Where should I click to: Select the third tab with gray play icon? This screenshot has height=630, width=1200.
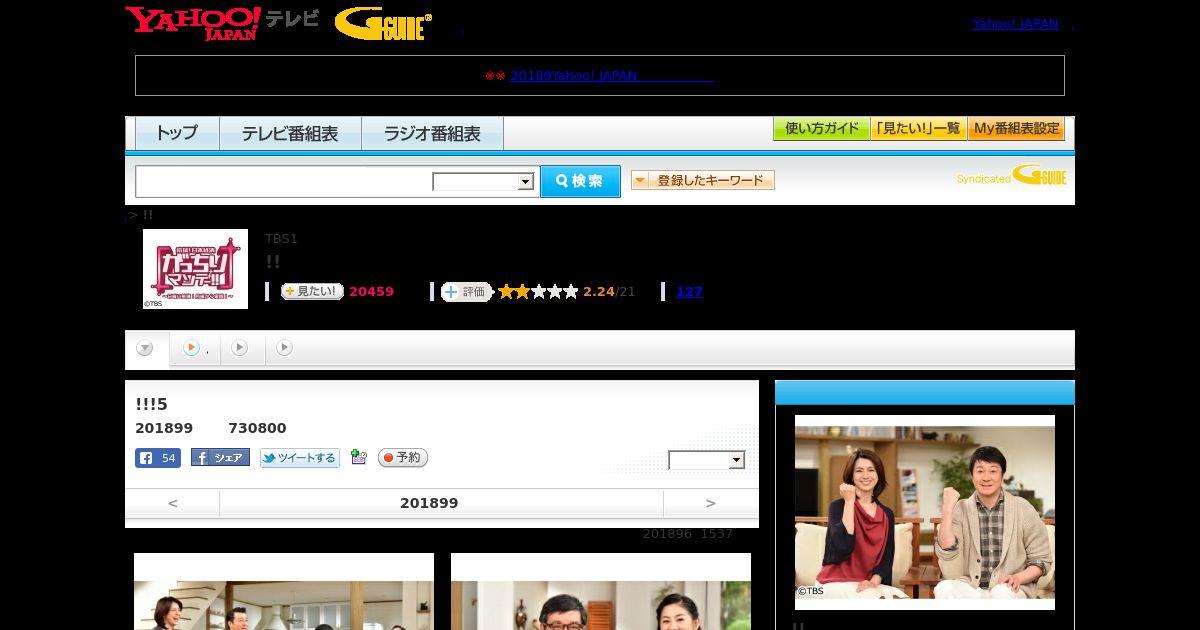tap(240, 348)
